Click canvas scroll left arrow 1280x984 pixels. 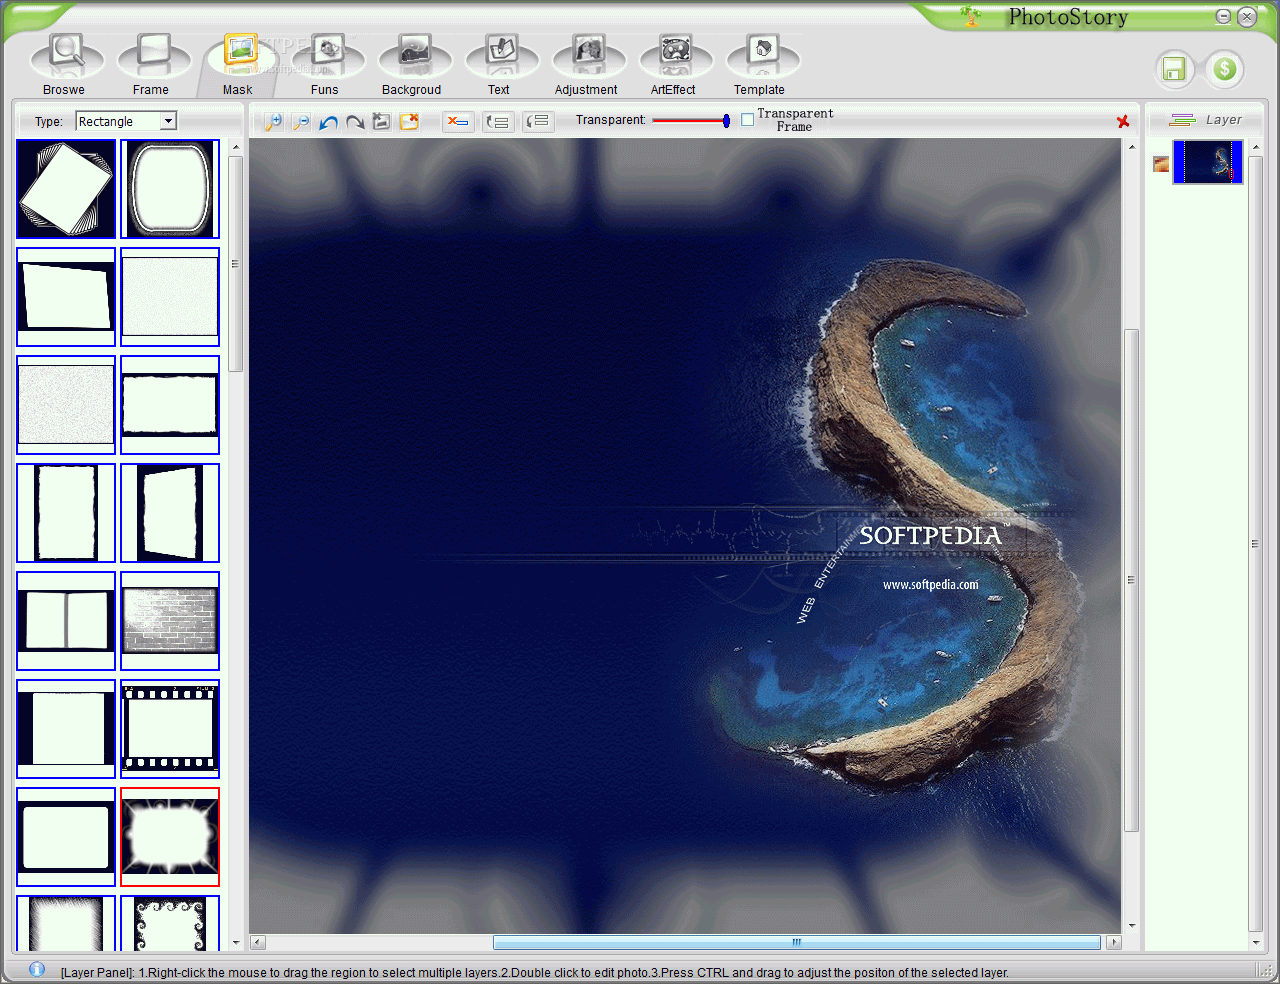tap(258, 942)
